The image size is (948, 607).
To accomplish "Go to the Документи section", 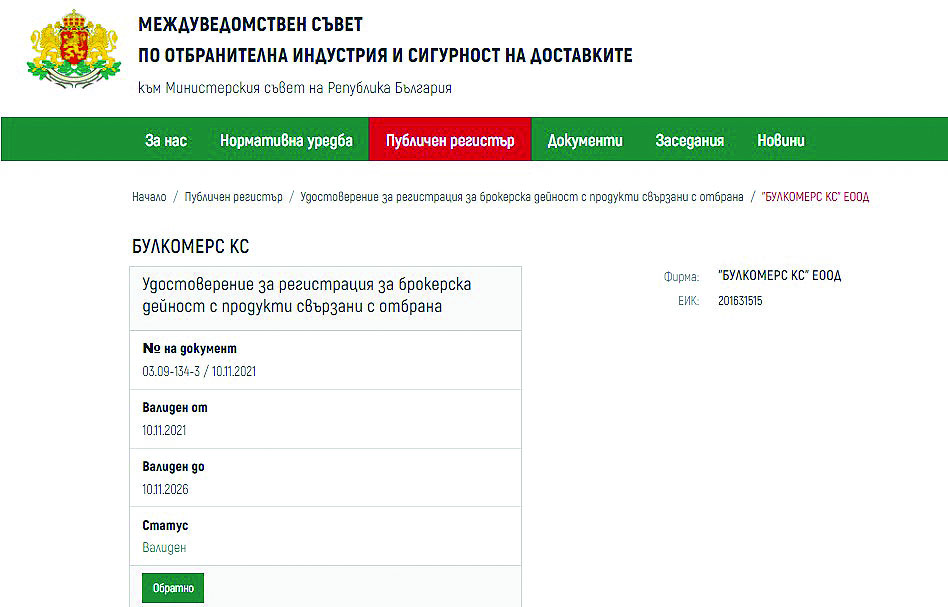I will coord(585,140).
